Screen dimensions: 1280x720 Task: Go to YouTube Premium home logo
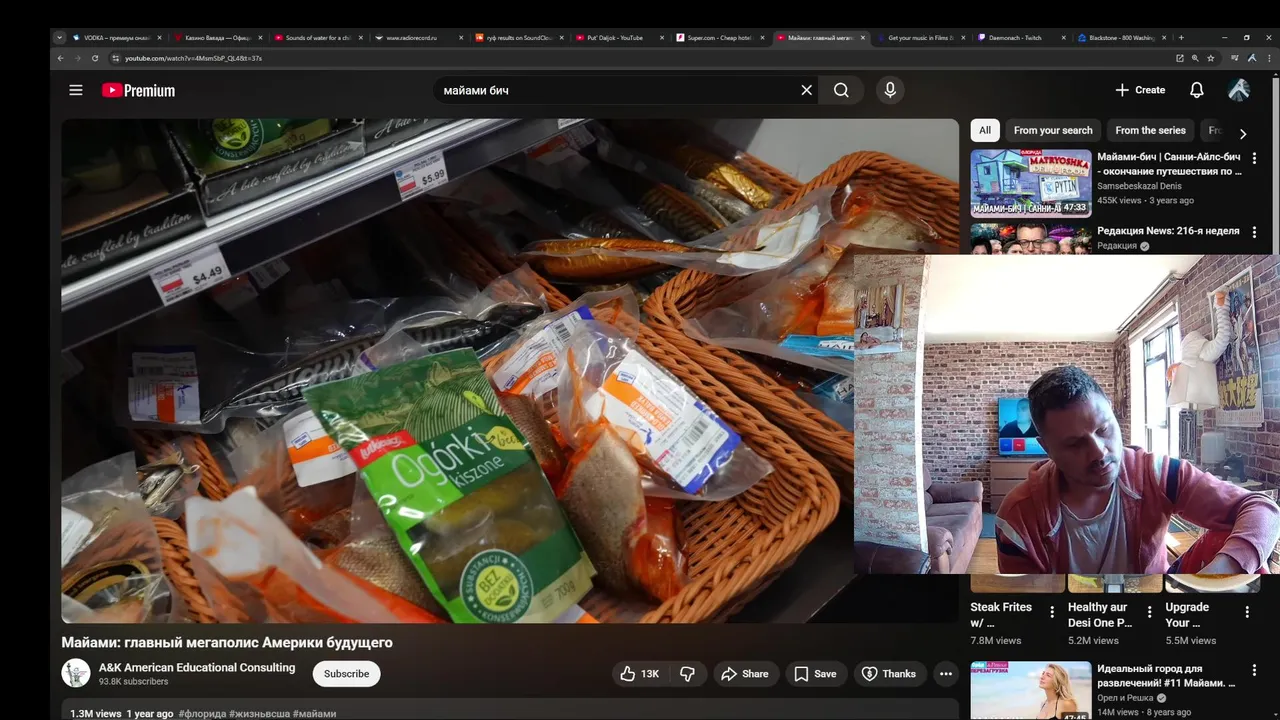138,90
